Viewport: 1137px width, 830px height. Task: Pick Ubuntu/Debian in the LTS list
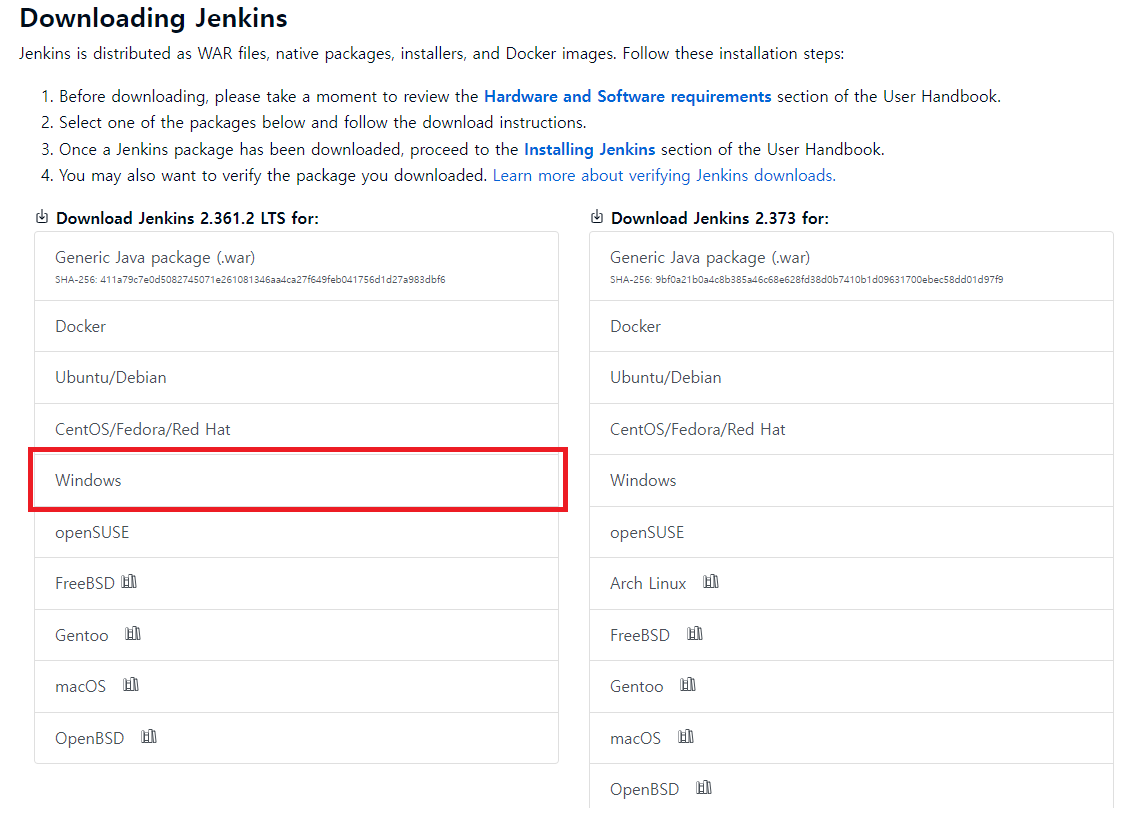pos(297,378)
